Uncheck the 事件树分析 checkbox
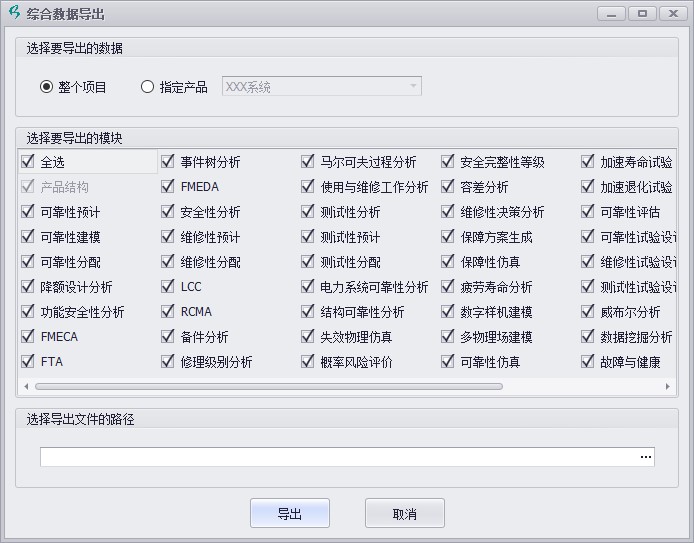 (167, 162)
